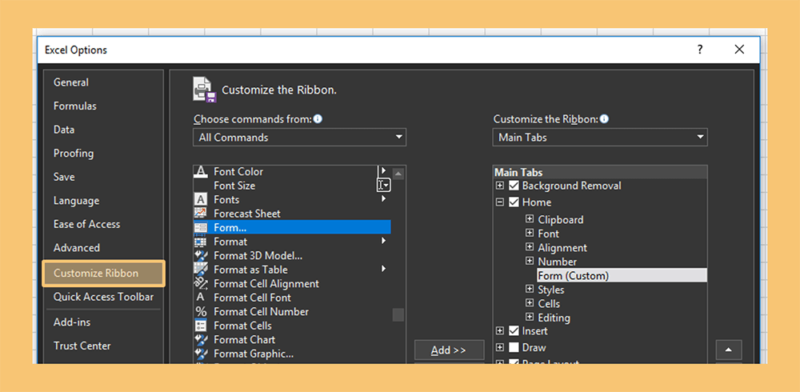Open the Quick Access Toolbar category
Viewport: 800px width, 392px height.
click(104, 297)
